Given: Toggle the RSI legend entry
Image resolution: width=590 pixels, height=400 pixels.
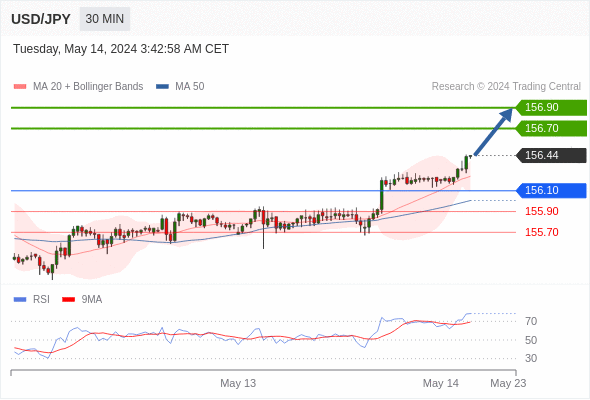Looking at the screenshot, I should (x=31, y=300).
